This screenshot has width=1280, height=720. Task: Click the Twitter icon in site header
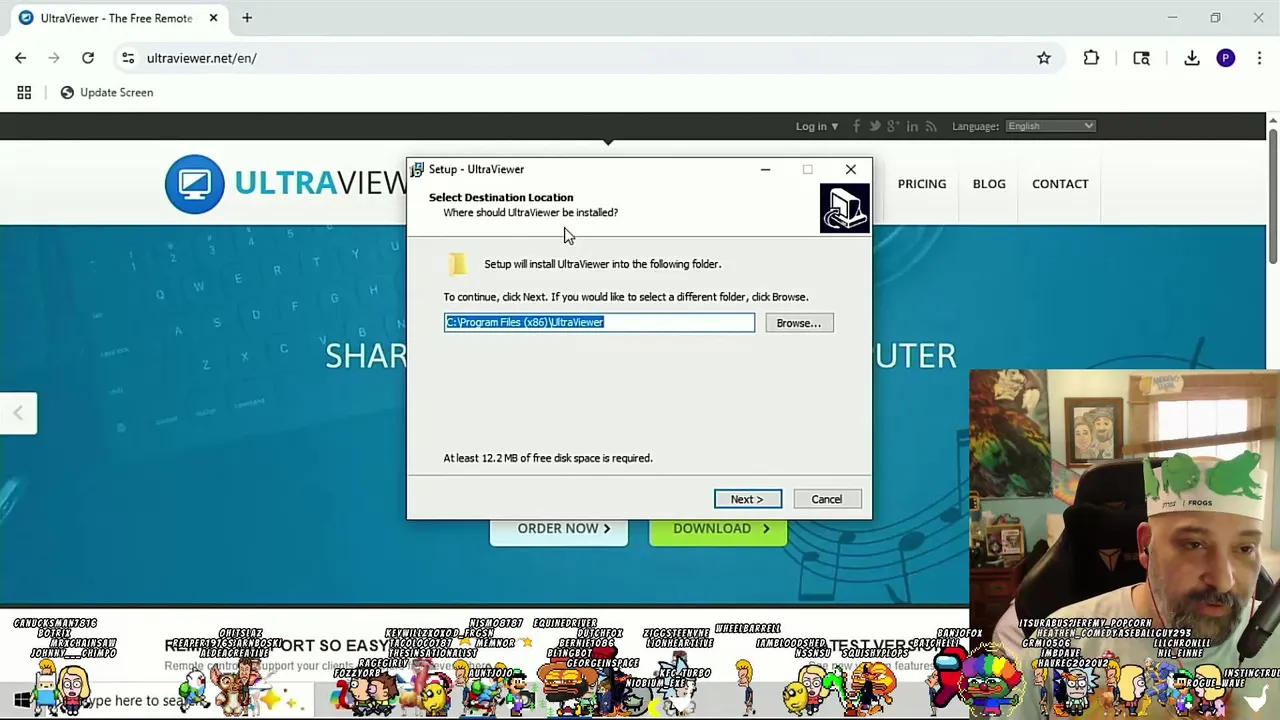click(x=875, y=126)
